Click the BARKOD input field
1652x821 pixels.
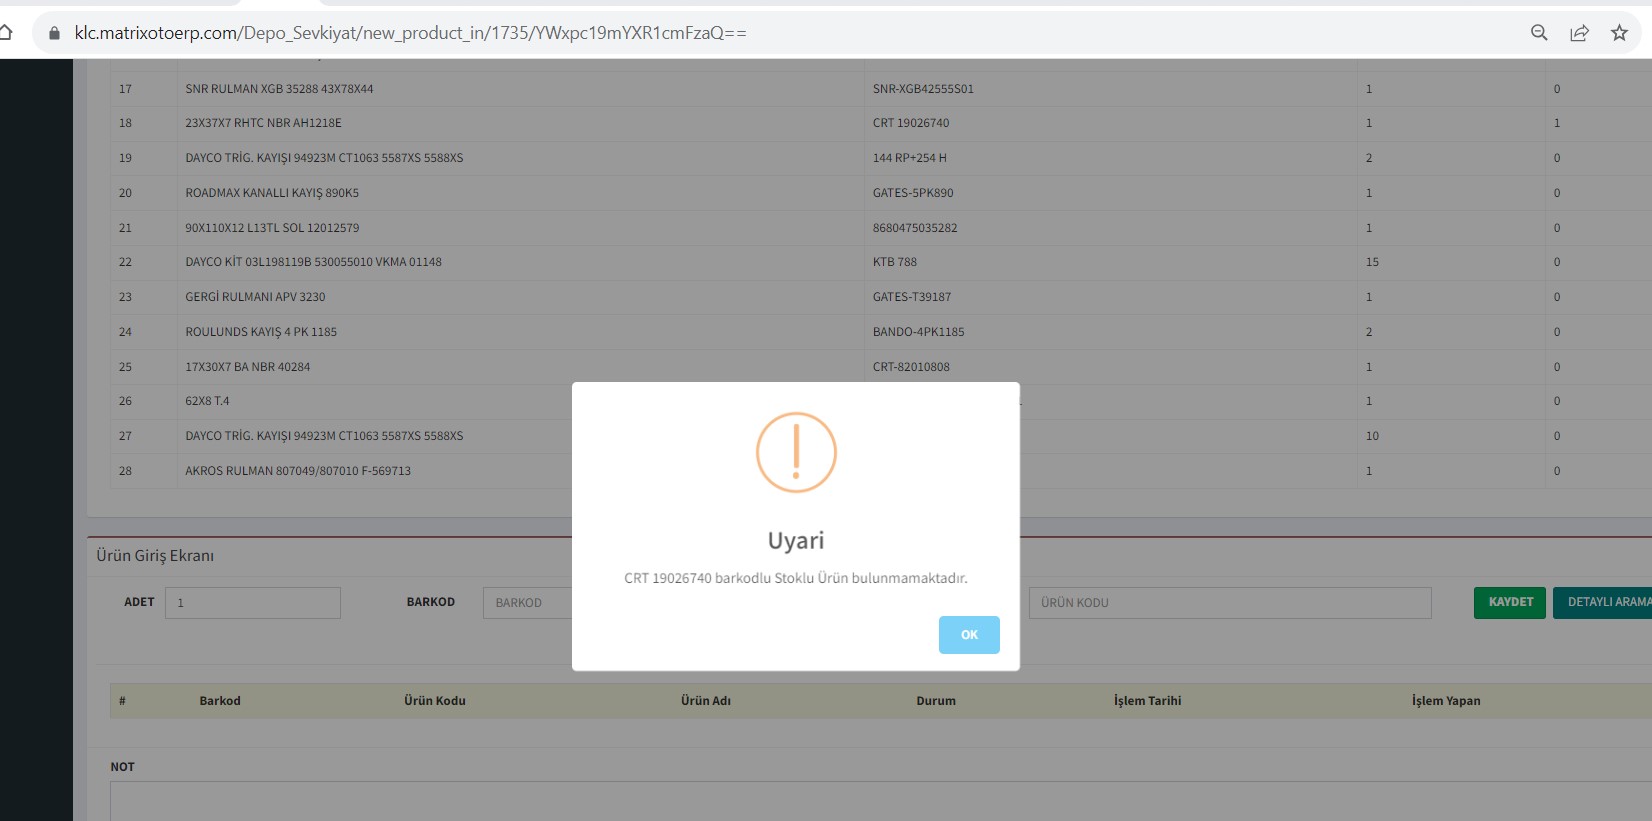pyautogui.click(x=528, y=603)
